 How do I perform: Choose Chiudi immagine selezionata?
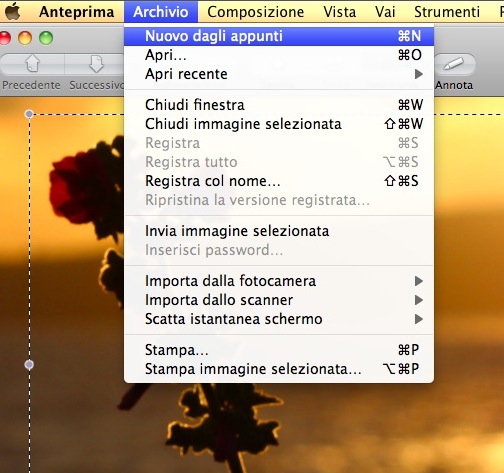279,124
